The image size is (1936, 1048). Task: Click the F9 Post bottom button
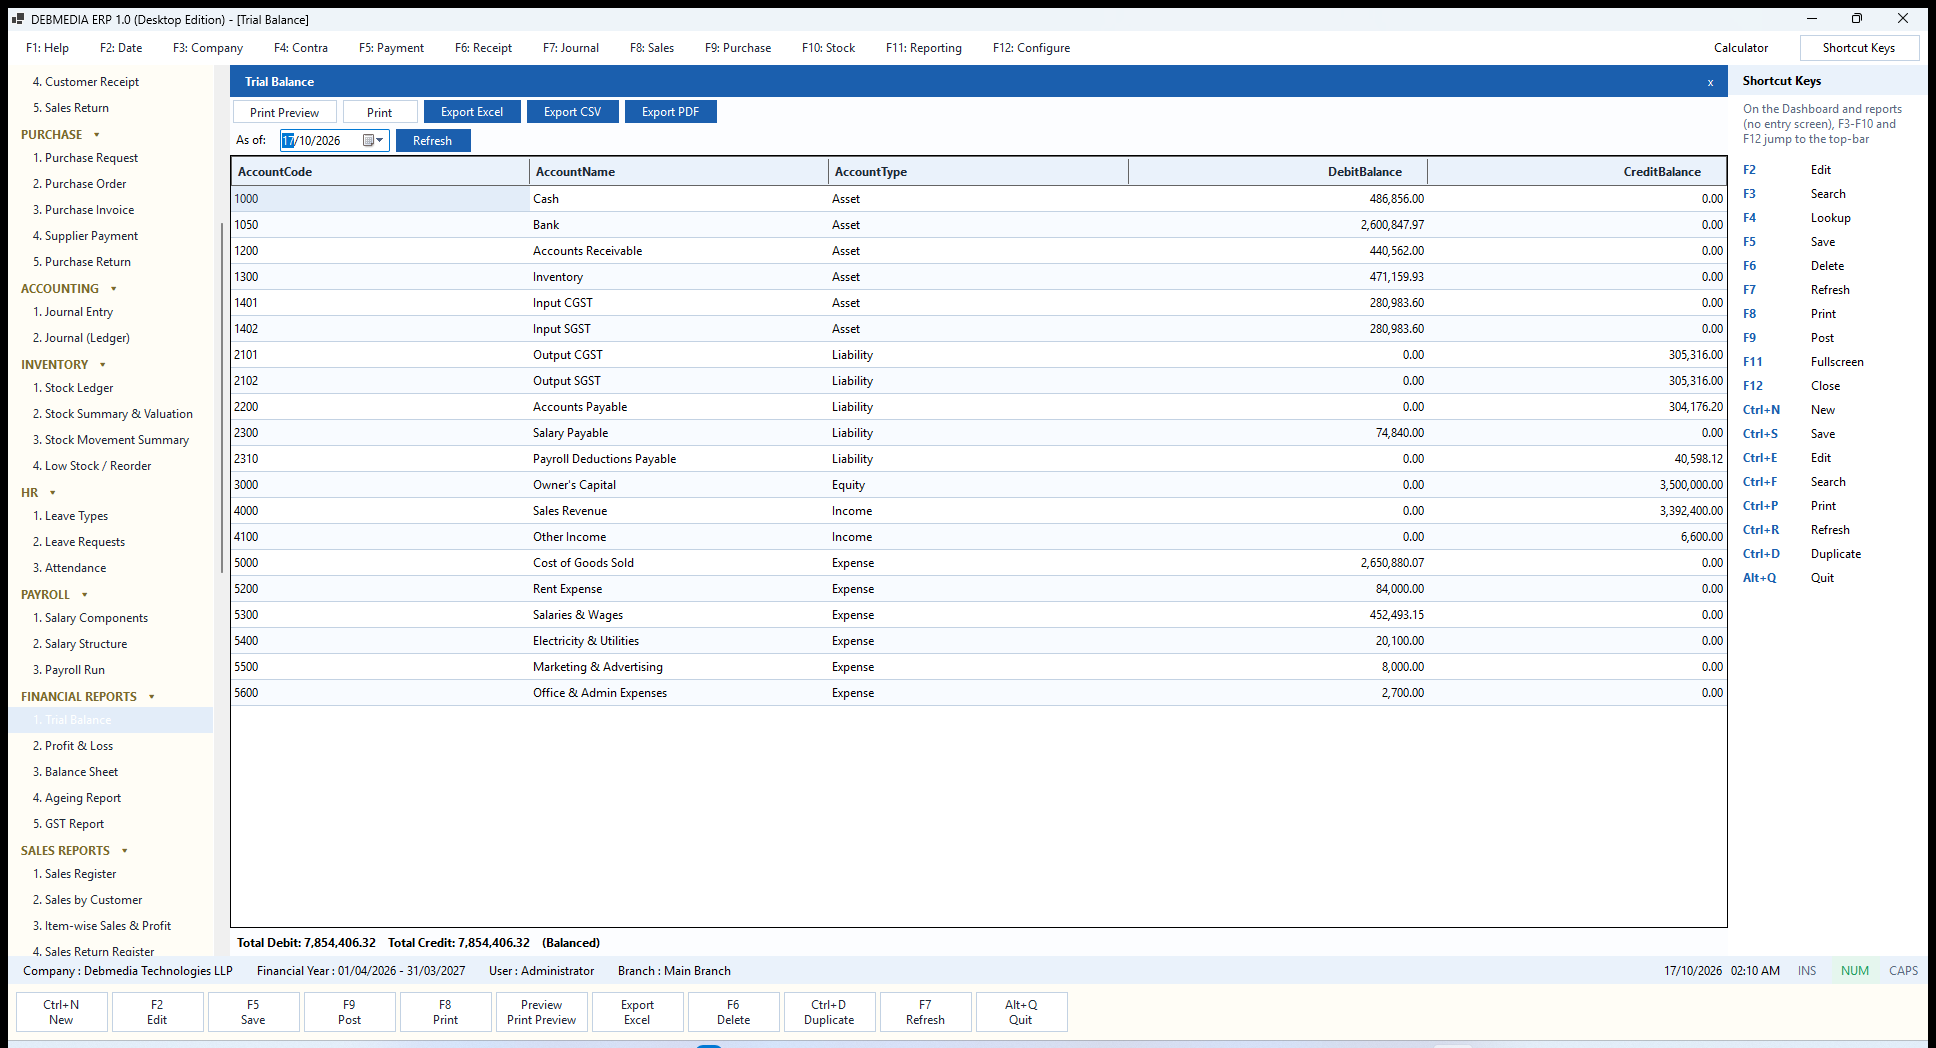[x=349, y=1012]
